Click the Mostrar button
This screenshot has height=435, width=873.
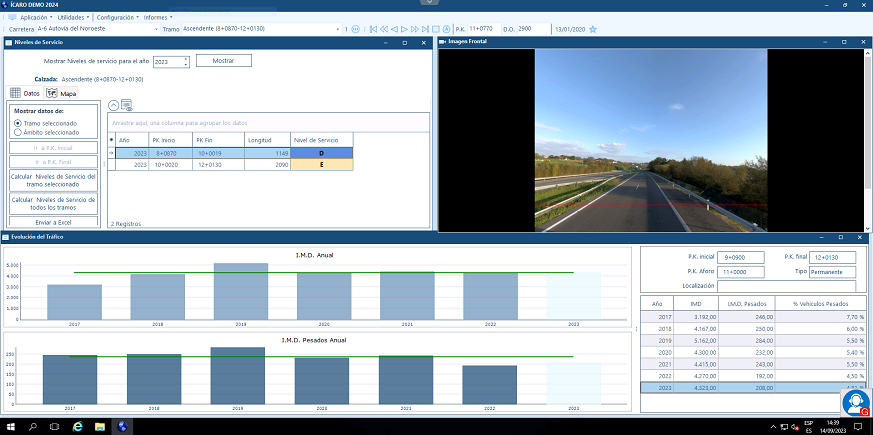point(224,61)
